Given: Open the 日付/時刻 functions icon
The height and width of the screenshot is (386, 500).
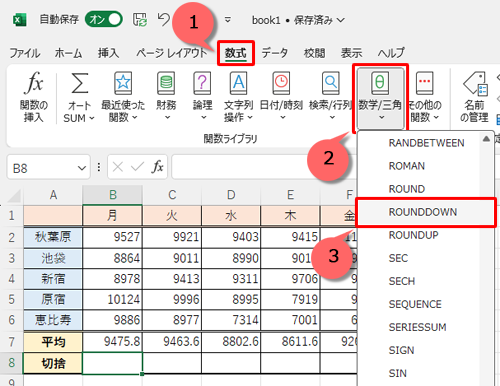Looking at the screenshot, I should click(281, 83).
